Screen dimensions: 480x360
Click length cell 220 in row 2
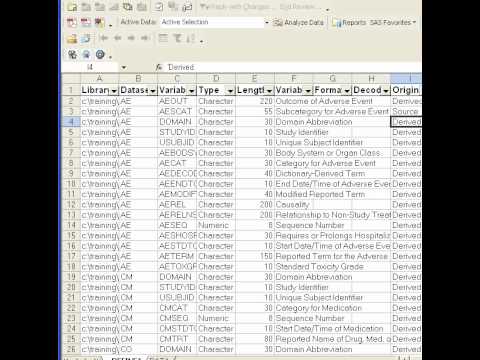tap(255, 101)
